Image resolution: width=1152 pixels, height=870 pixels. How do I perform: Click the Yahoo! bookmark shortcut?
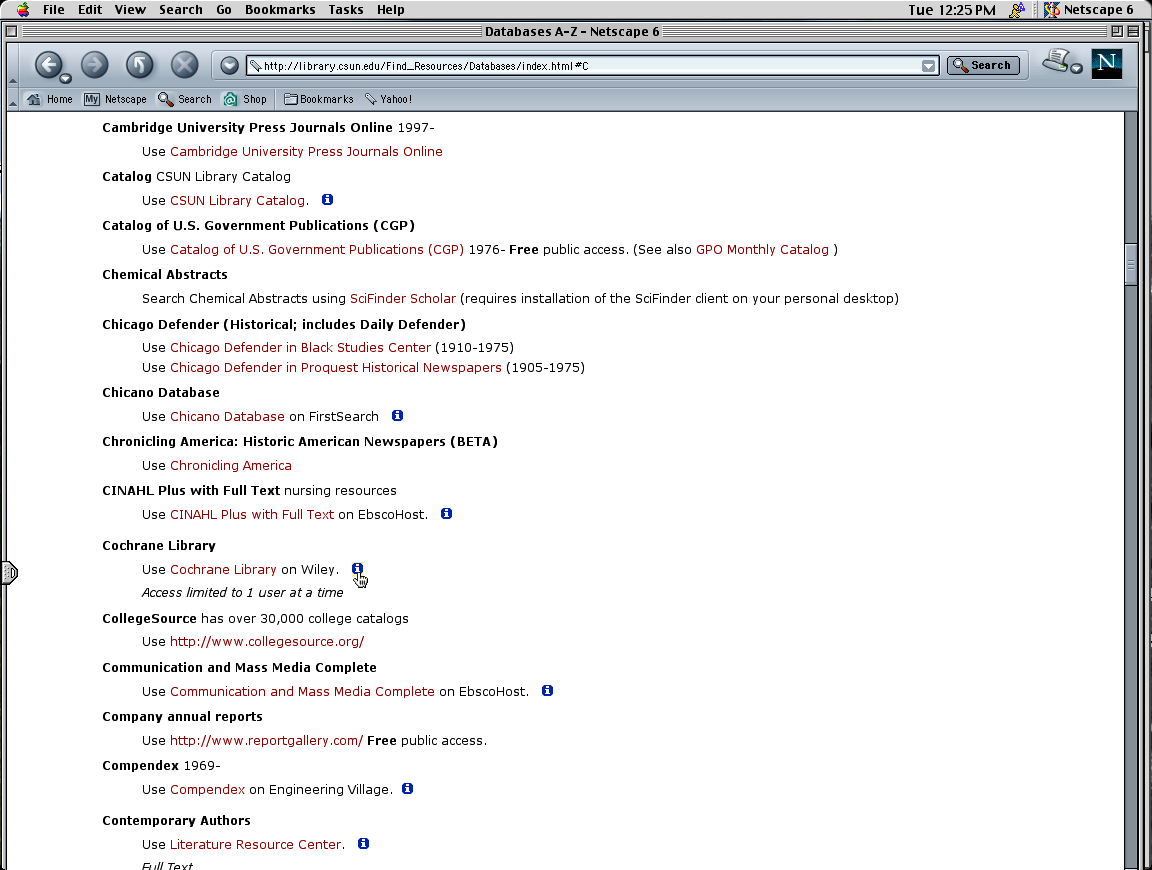click(389, 99)
